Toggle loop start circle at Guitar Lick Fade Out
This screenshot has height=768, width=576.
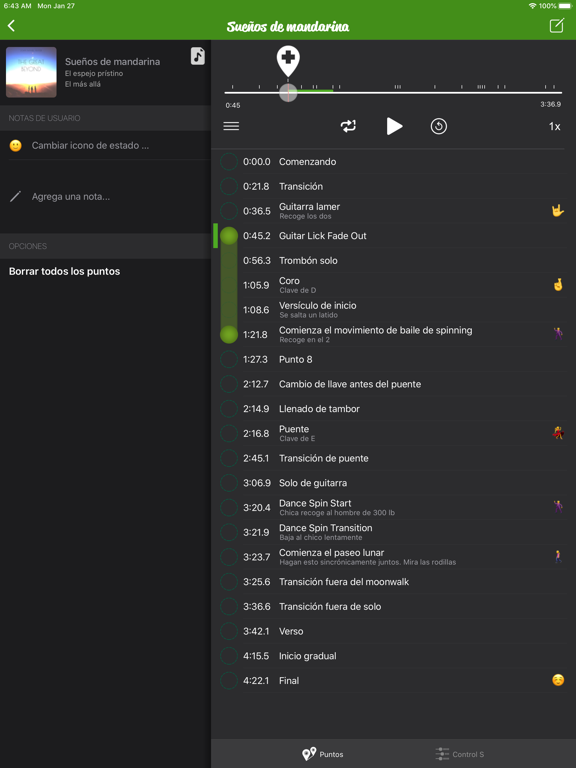click(x=229, y=236)
